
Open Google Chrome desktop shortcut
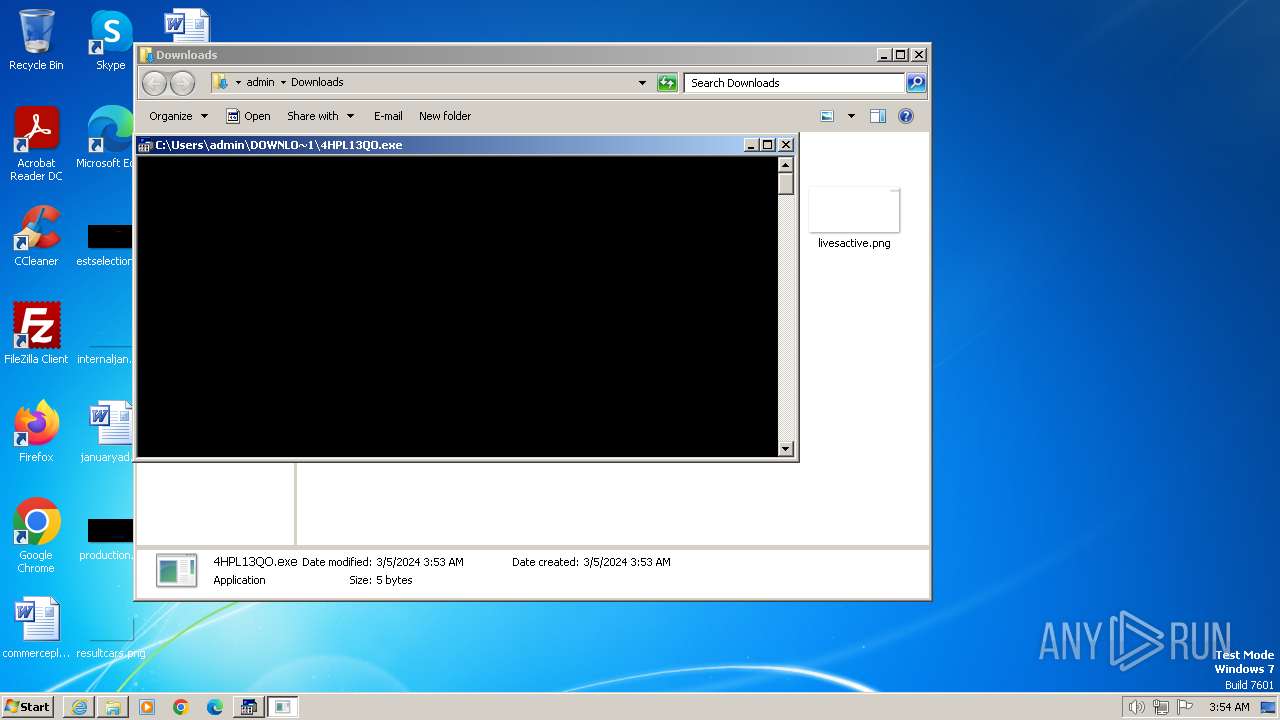(x=36, y=536)
